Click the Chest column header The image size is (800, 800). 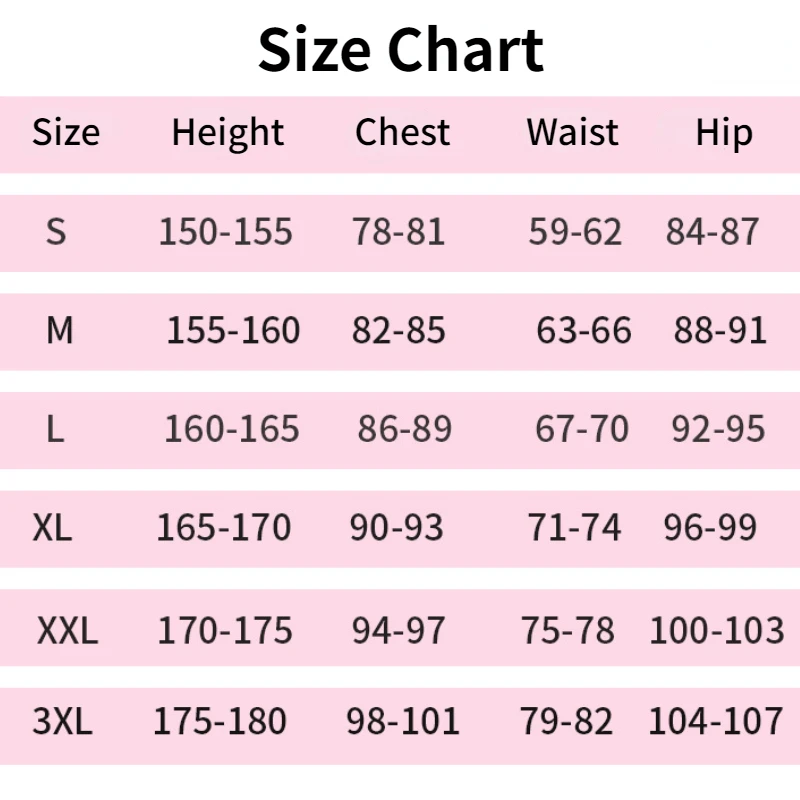[402, 133]
